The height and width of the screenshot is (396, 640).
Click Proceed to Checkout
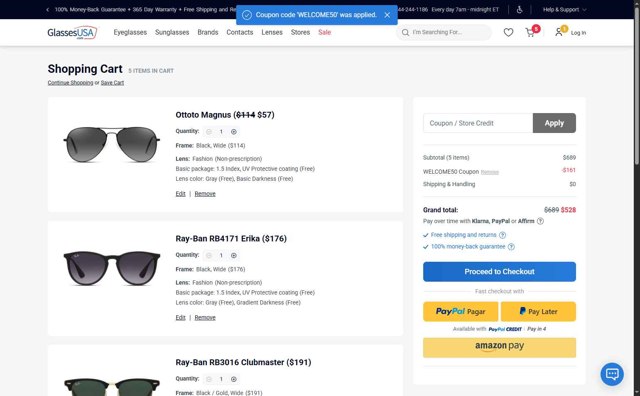[499, 271]
